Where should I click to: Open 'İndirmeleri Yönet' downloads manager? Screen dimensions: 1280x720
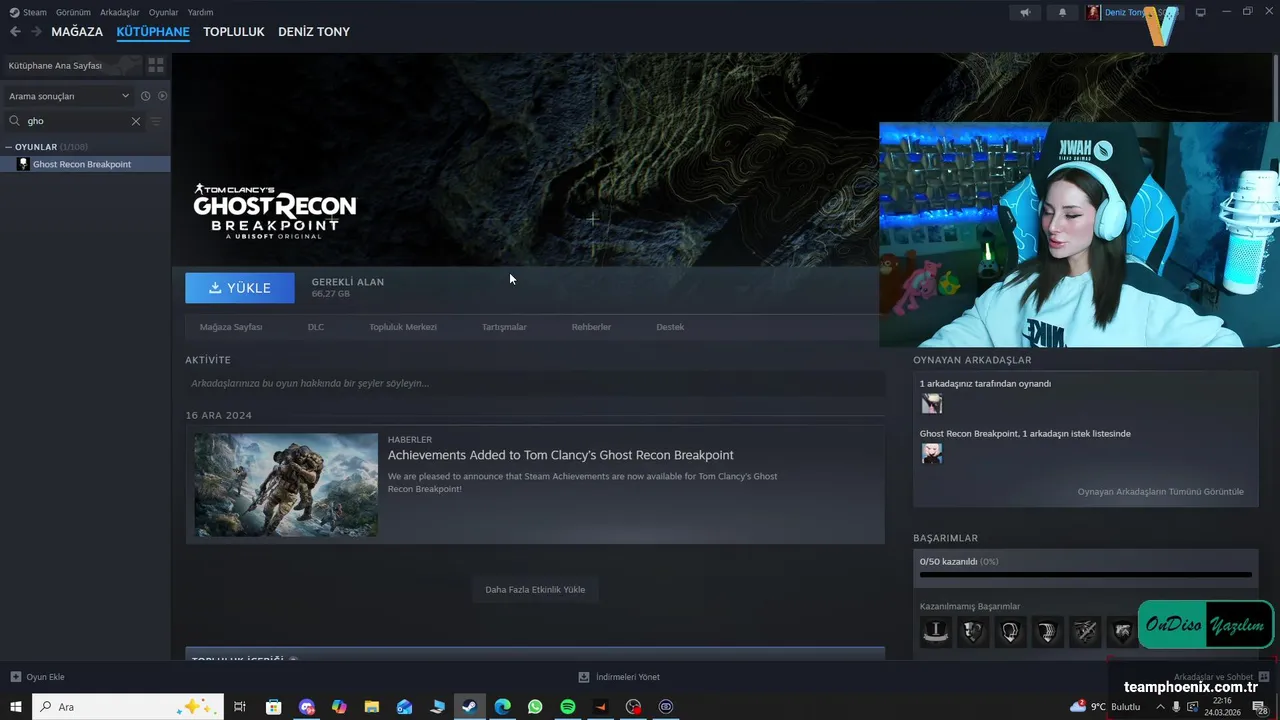coord(619,677)
